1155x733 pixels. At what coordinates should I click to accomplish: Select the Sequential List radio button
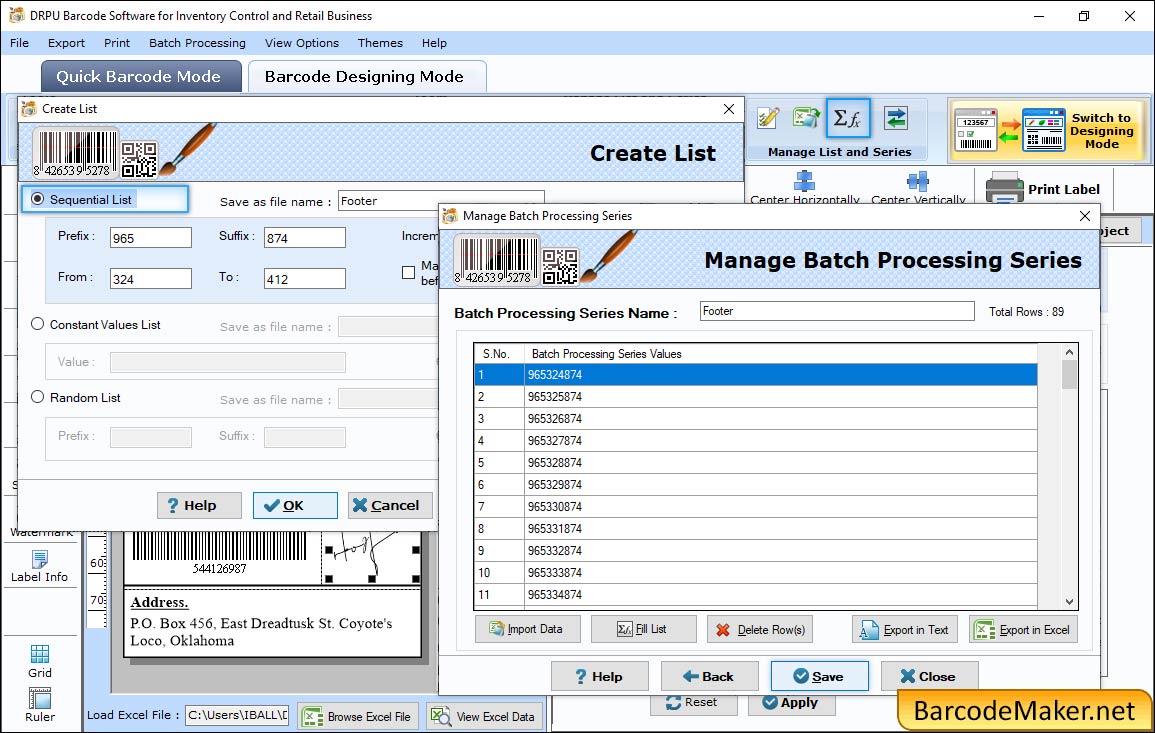click(38, 199)
